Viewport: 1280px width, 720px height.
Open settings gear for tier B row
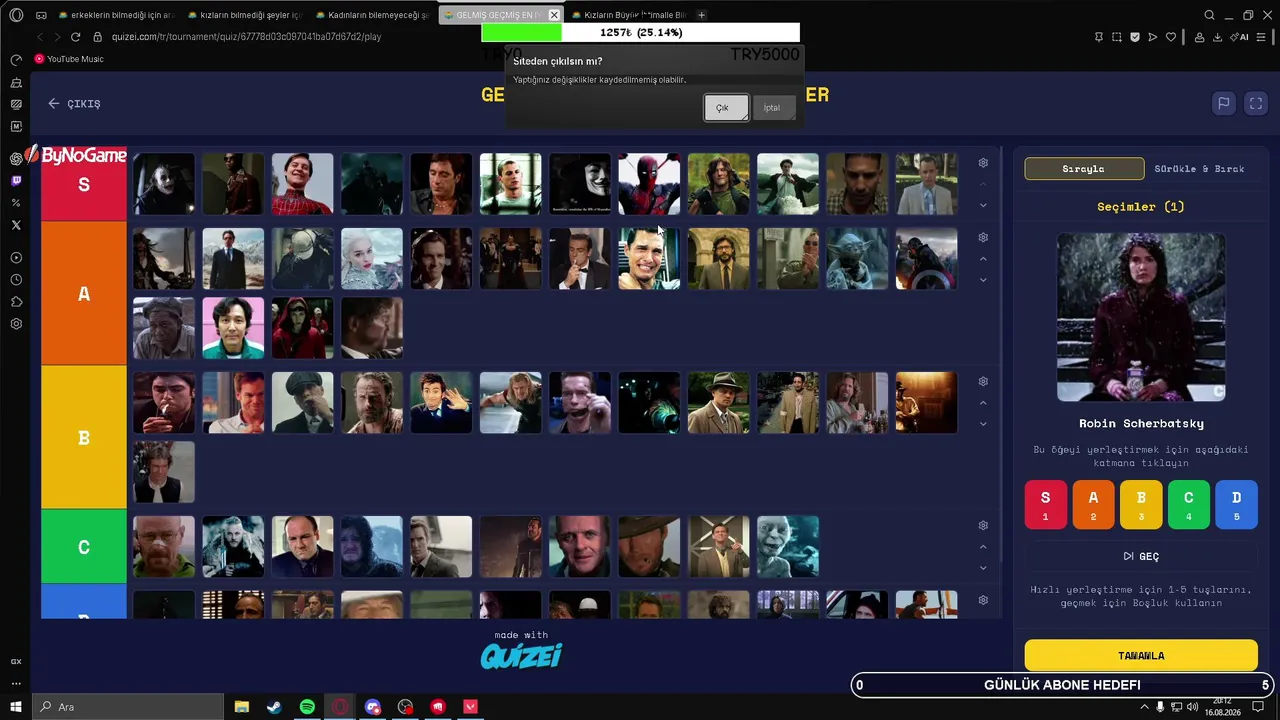(x=983, y=382)
